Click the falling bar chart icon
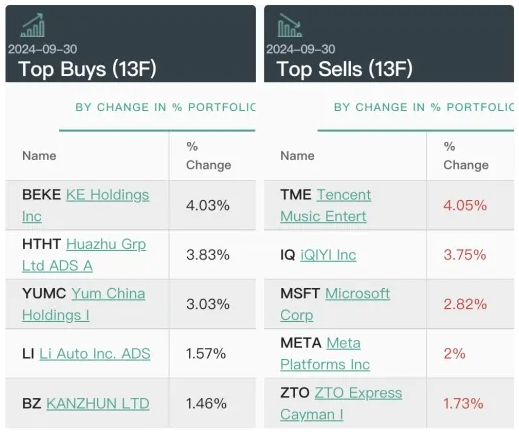 click(x=290, y=25)
